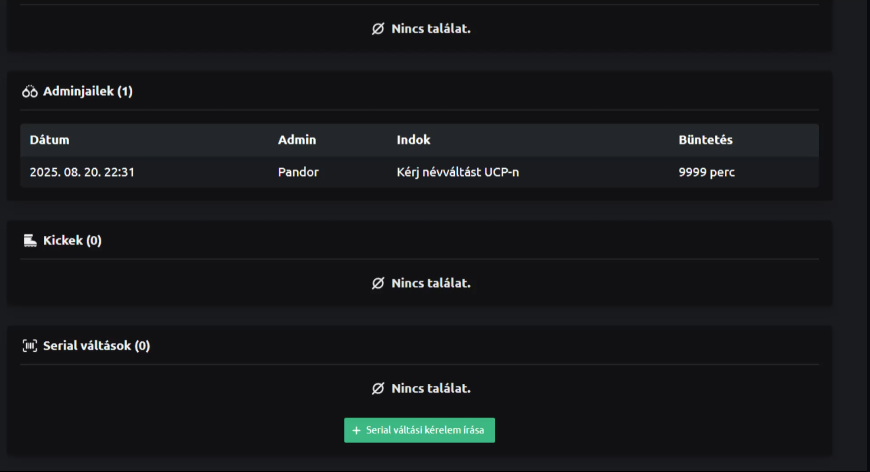870x472 pixels.
Task: Select the 2025. 08. 20. 22:31 date cell
Action: 82,172
